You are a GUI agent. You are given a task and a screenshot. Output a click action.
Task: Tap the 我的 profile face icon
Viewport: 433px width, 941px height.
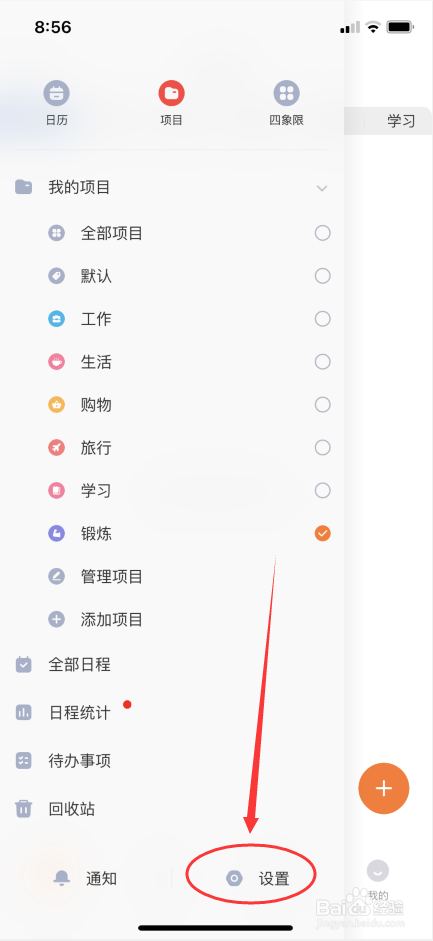tap(378, 870)
